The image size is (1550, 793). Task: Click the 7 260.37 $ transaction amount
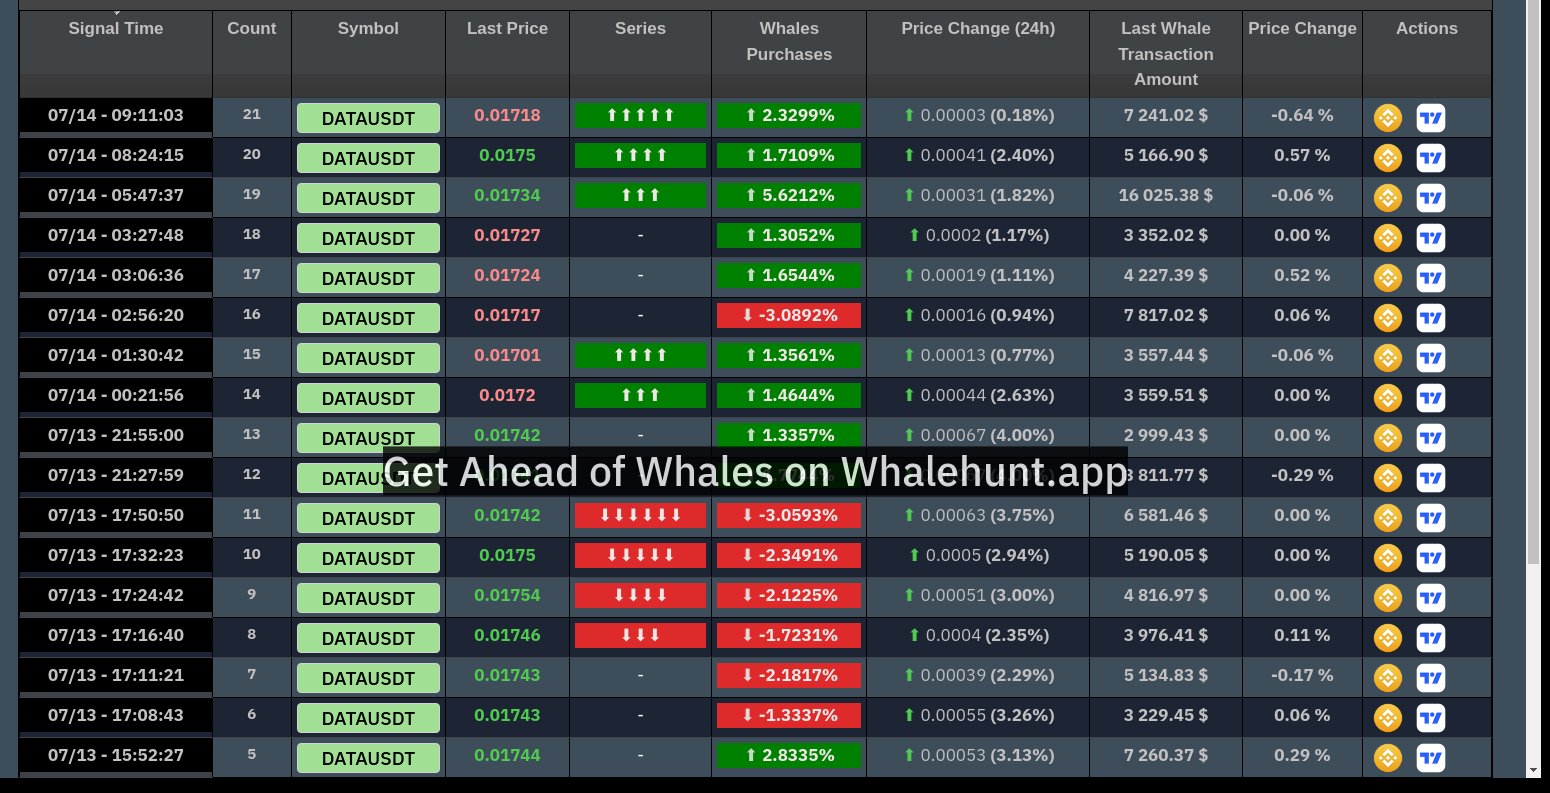1166,755
